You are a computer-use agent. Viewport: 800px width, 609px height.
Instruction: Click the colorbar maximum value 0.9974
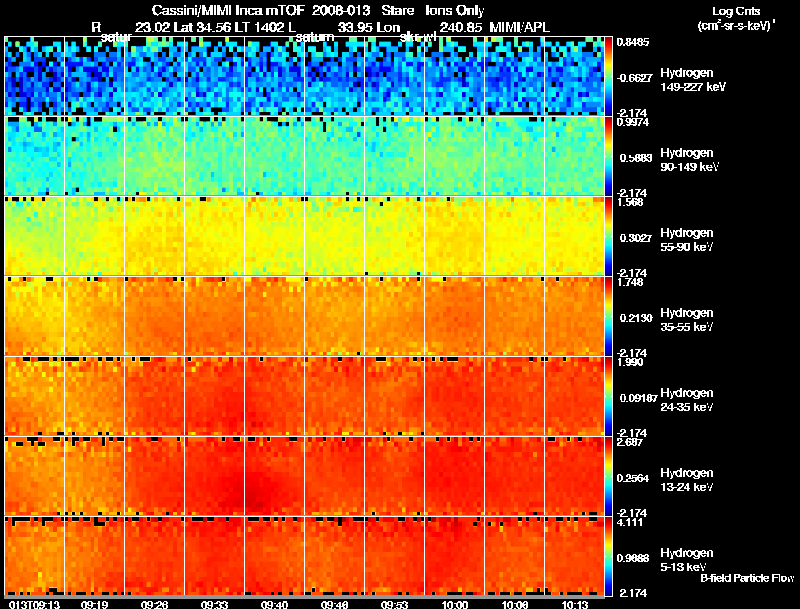point(633,122)
